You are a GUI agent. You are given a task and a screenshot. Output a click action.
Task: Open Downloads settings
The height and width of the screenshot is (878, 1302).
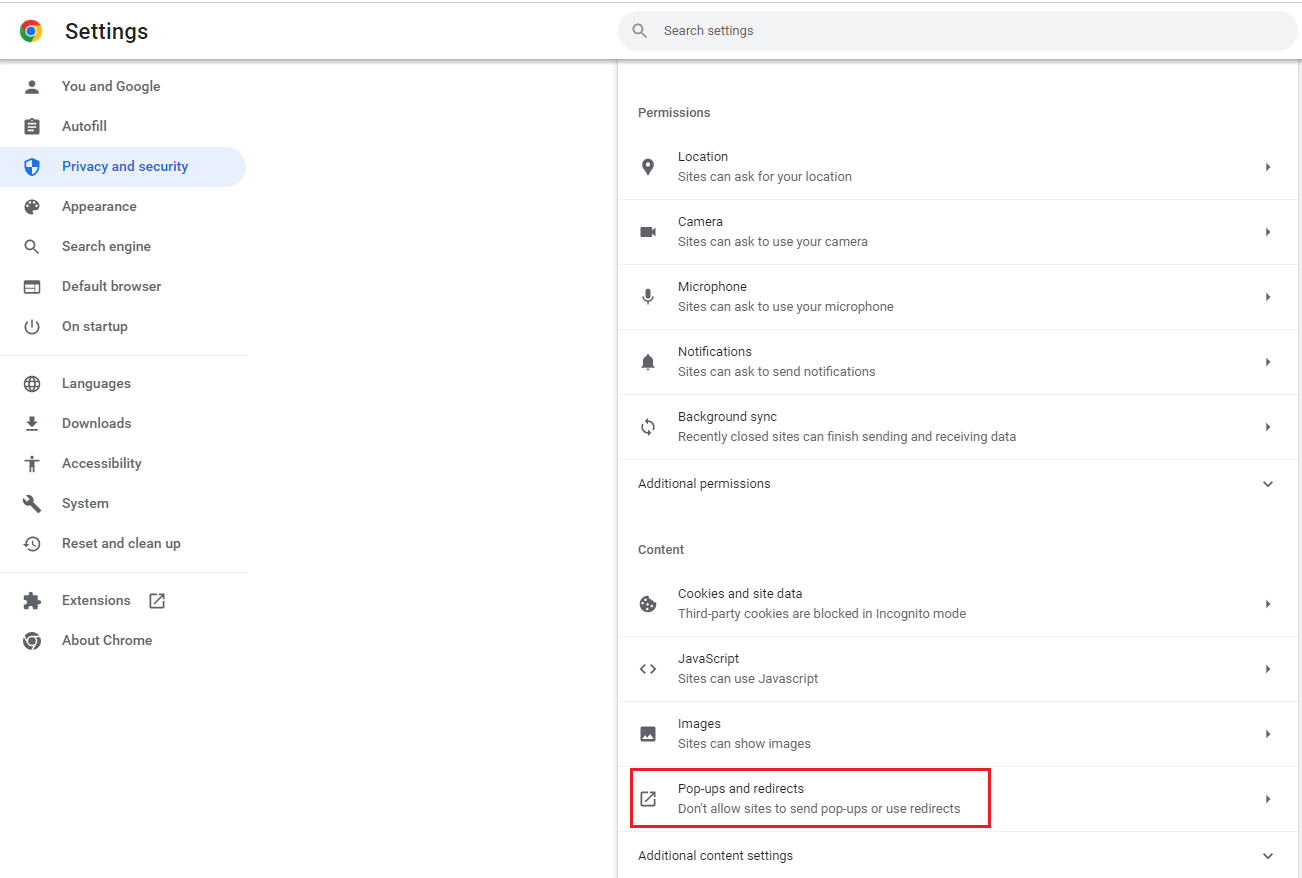(x=96, y=423)
